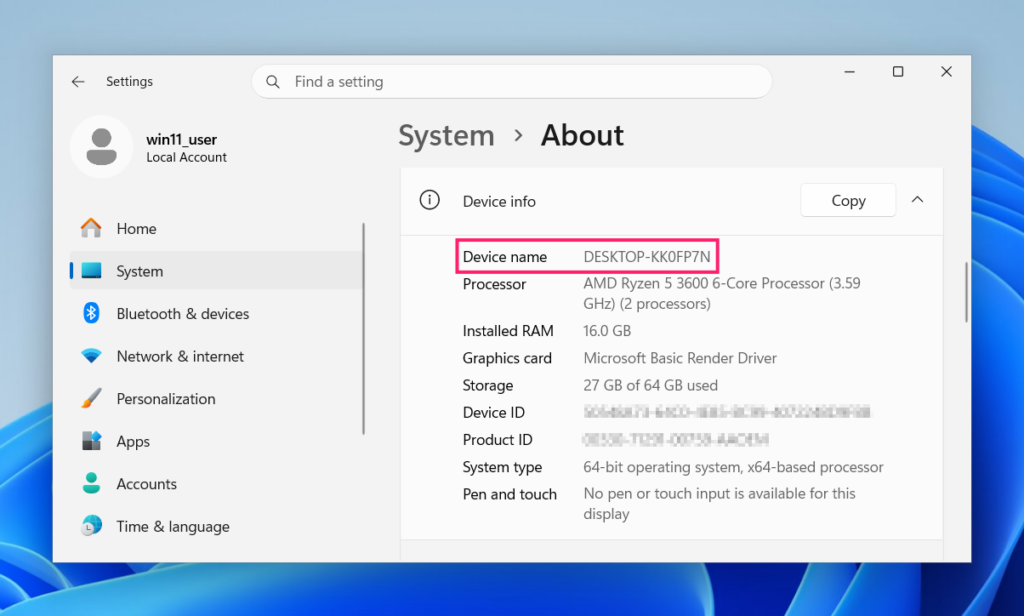Click the back arrow in Settings
Image resolution: width=1024 pixels, height=616 pixels.
coord(78,82)
